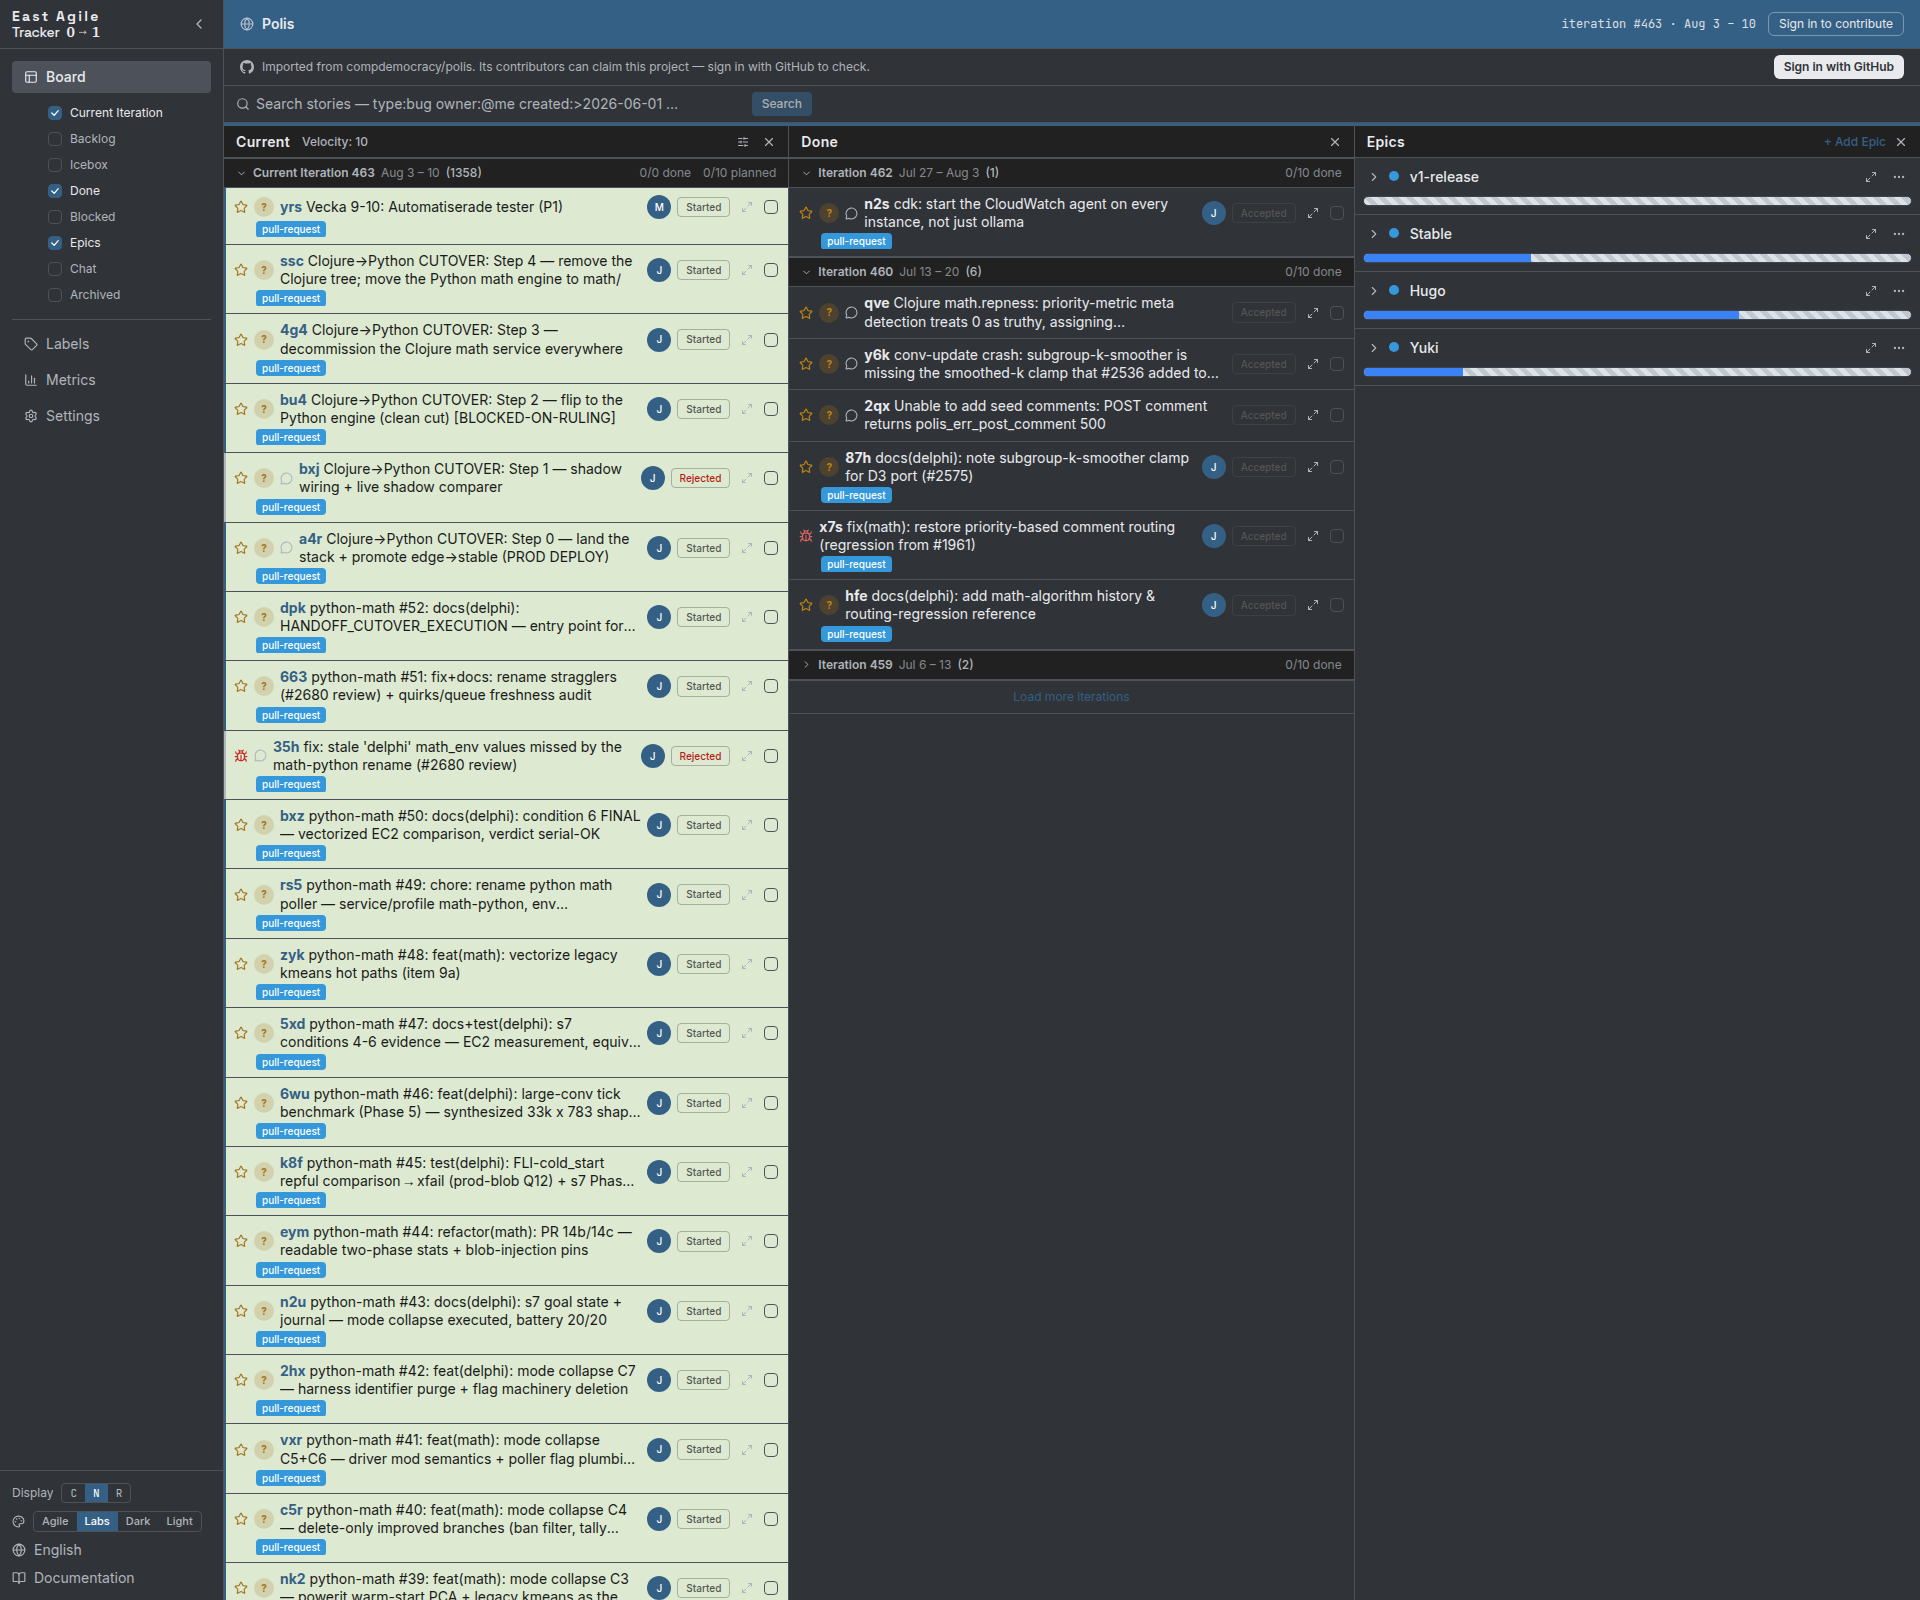Open the Board menu item

click(111, 77)
